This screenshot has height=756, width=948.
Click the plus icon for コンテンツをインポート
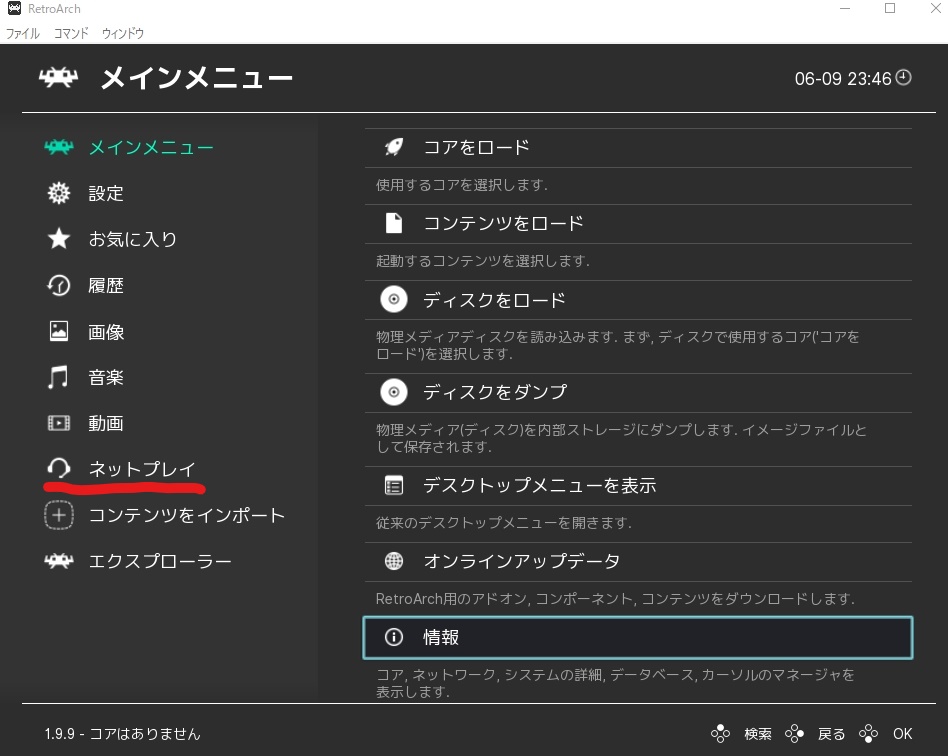click(x=59, y=515)
